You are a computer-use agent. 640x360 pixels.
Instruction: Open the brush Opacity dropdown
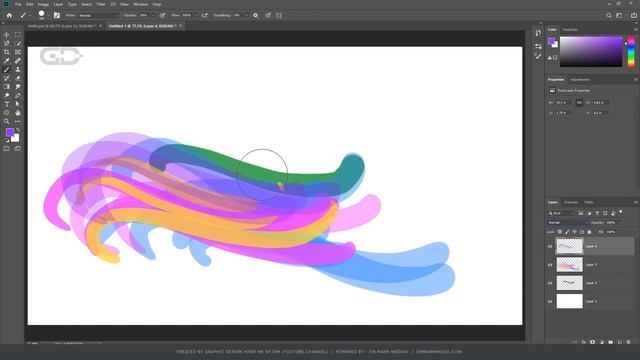click(152, 15)
